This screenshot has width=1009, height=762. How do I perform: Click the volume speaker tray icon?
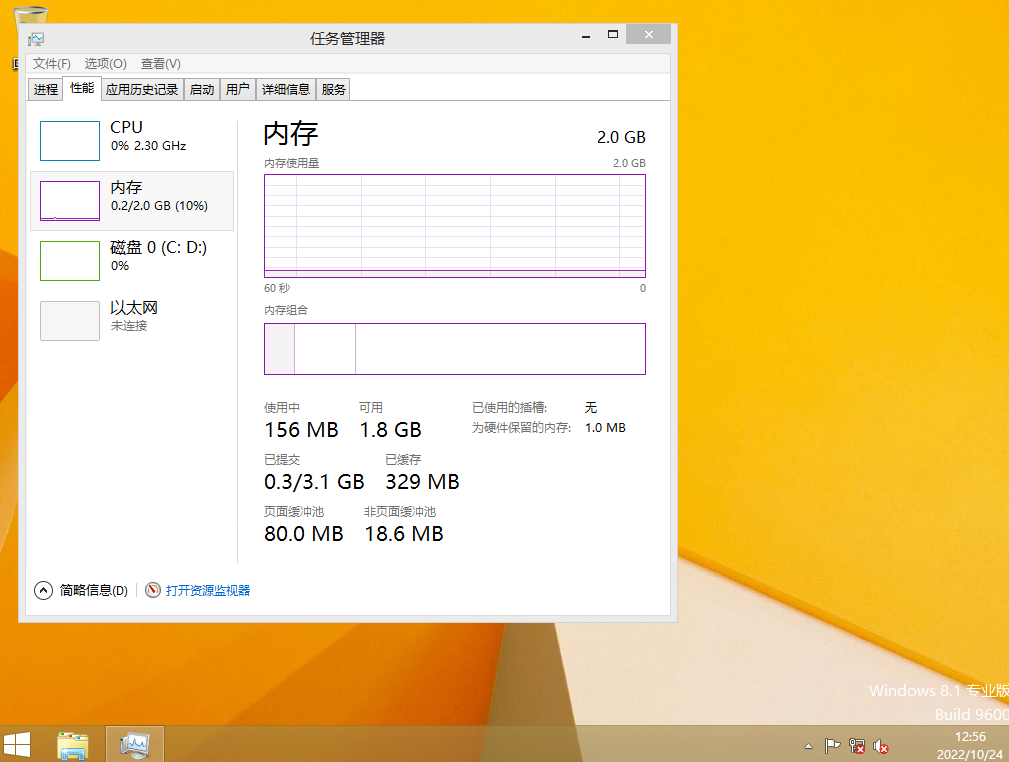(x=880, y=746)
